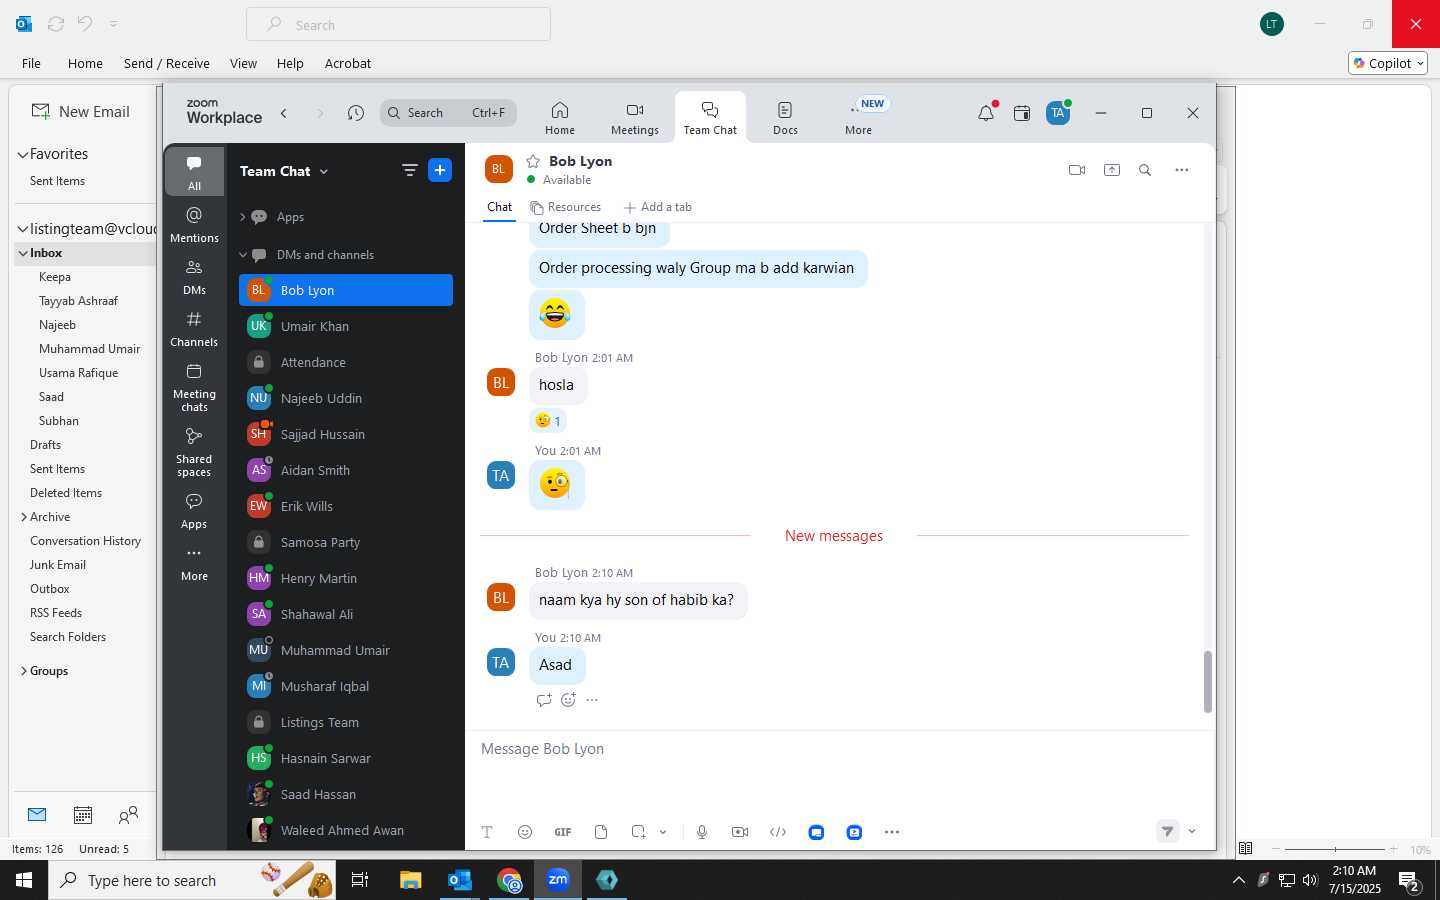Record an audio message
The image size is (1440, 900).
click(702, 832)
